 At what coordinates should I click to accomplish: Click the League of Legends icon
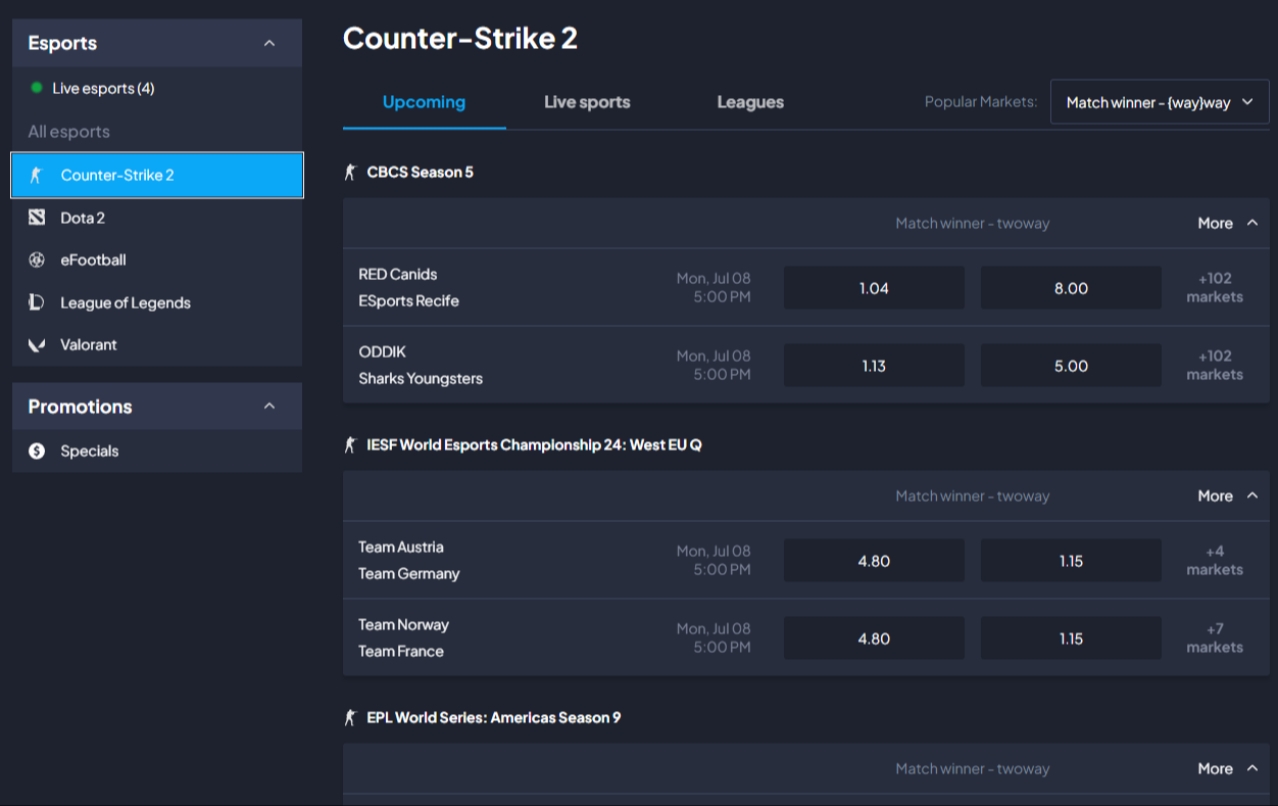point(37,302)
